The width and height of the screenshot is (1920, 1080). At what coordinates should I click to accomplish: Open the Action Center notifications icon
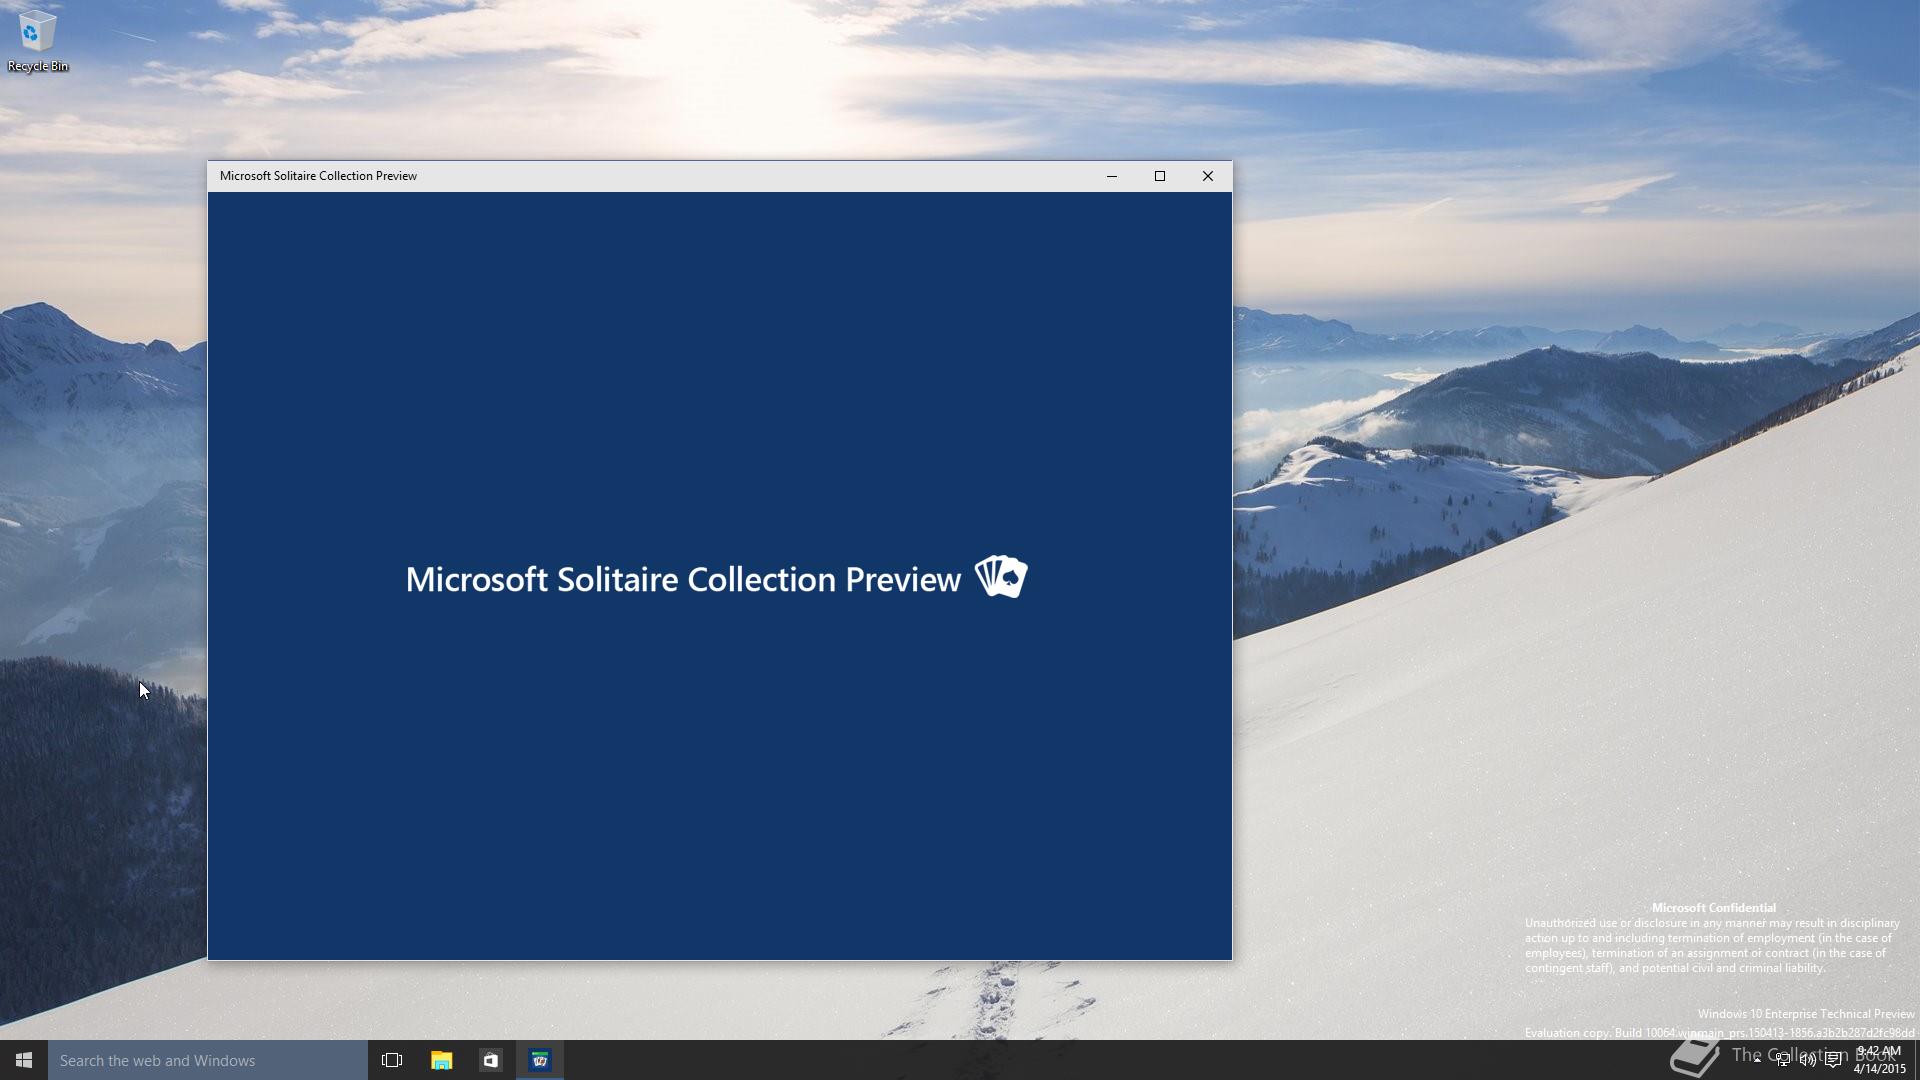1833,1060
